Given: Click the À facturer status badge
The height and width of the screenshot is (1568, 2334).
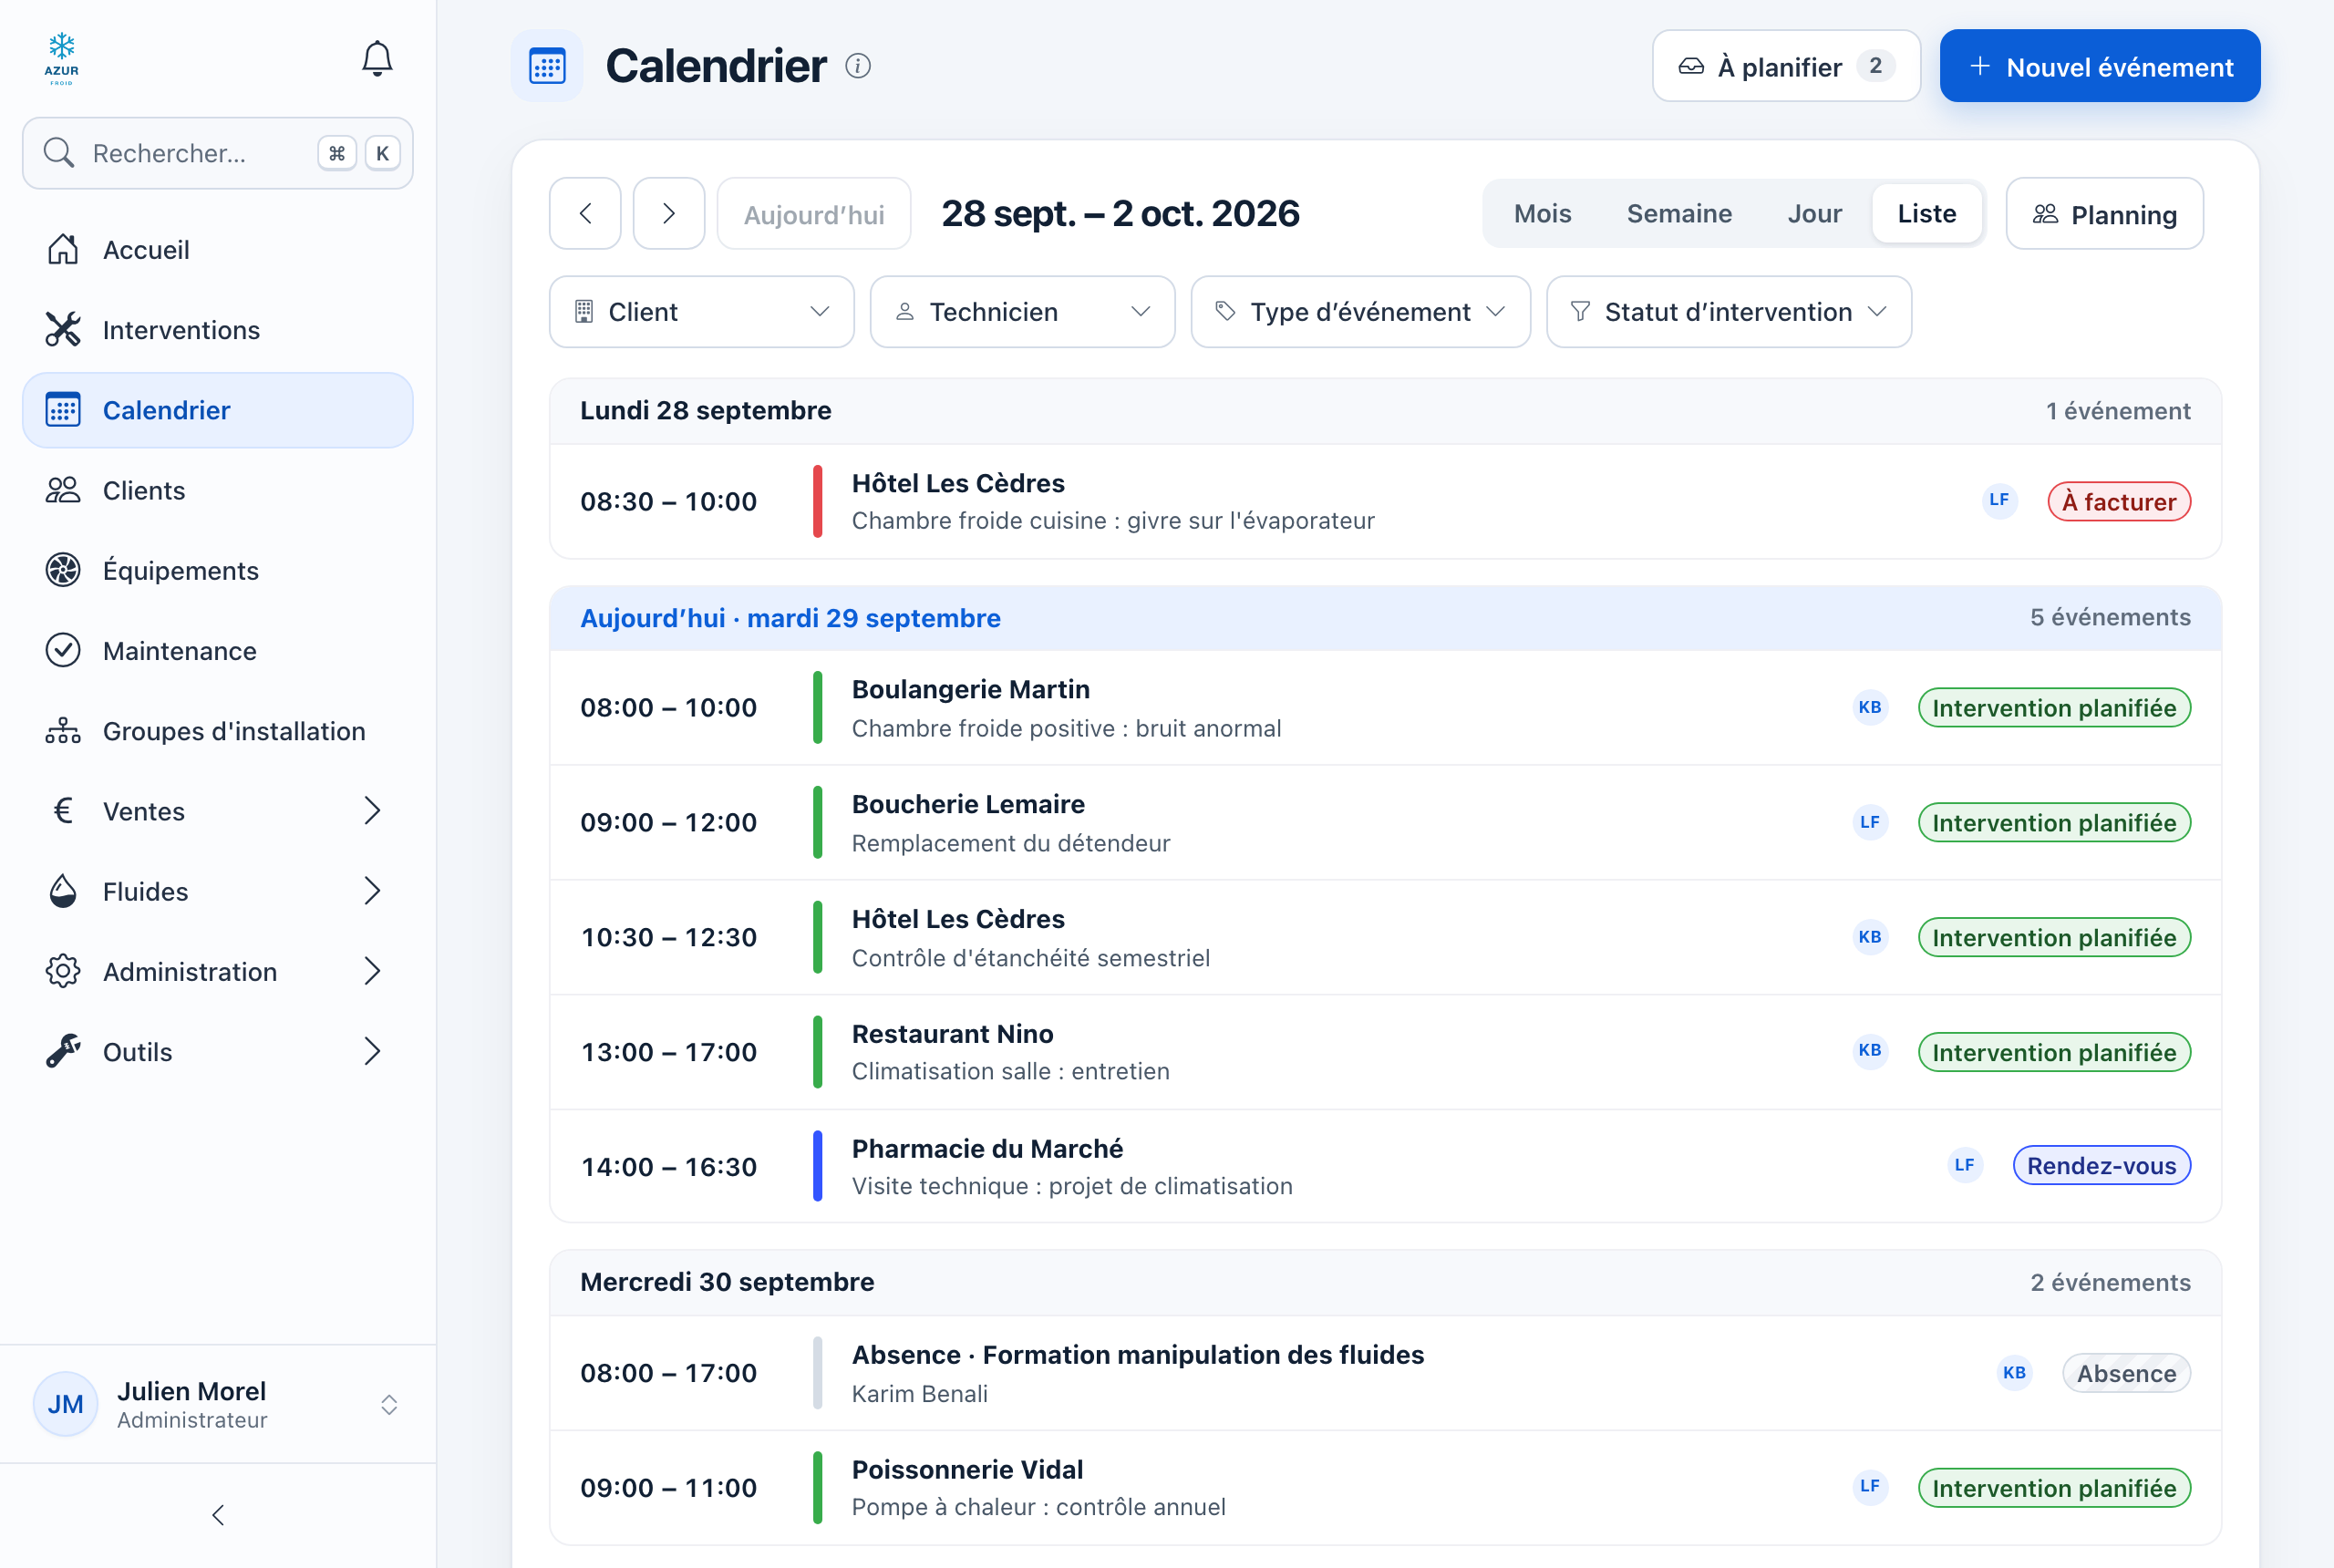Looking at the screenshot, I should (2119, 501).
